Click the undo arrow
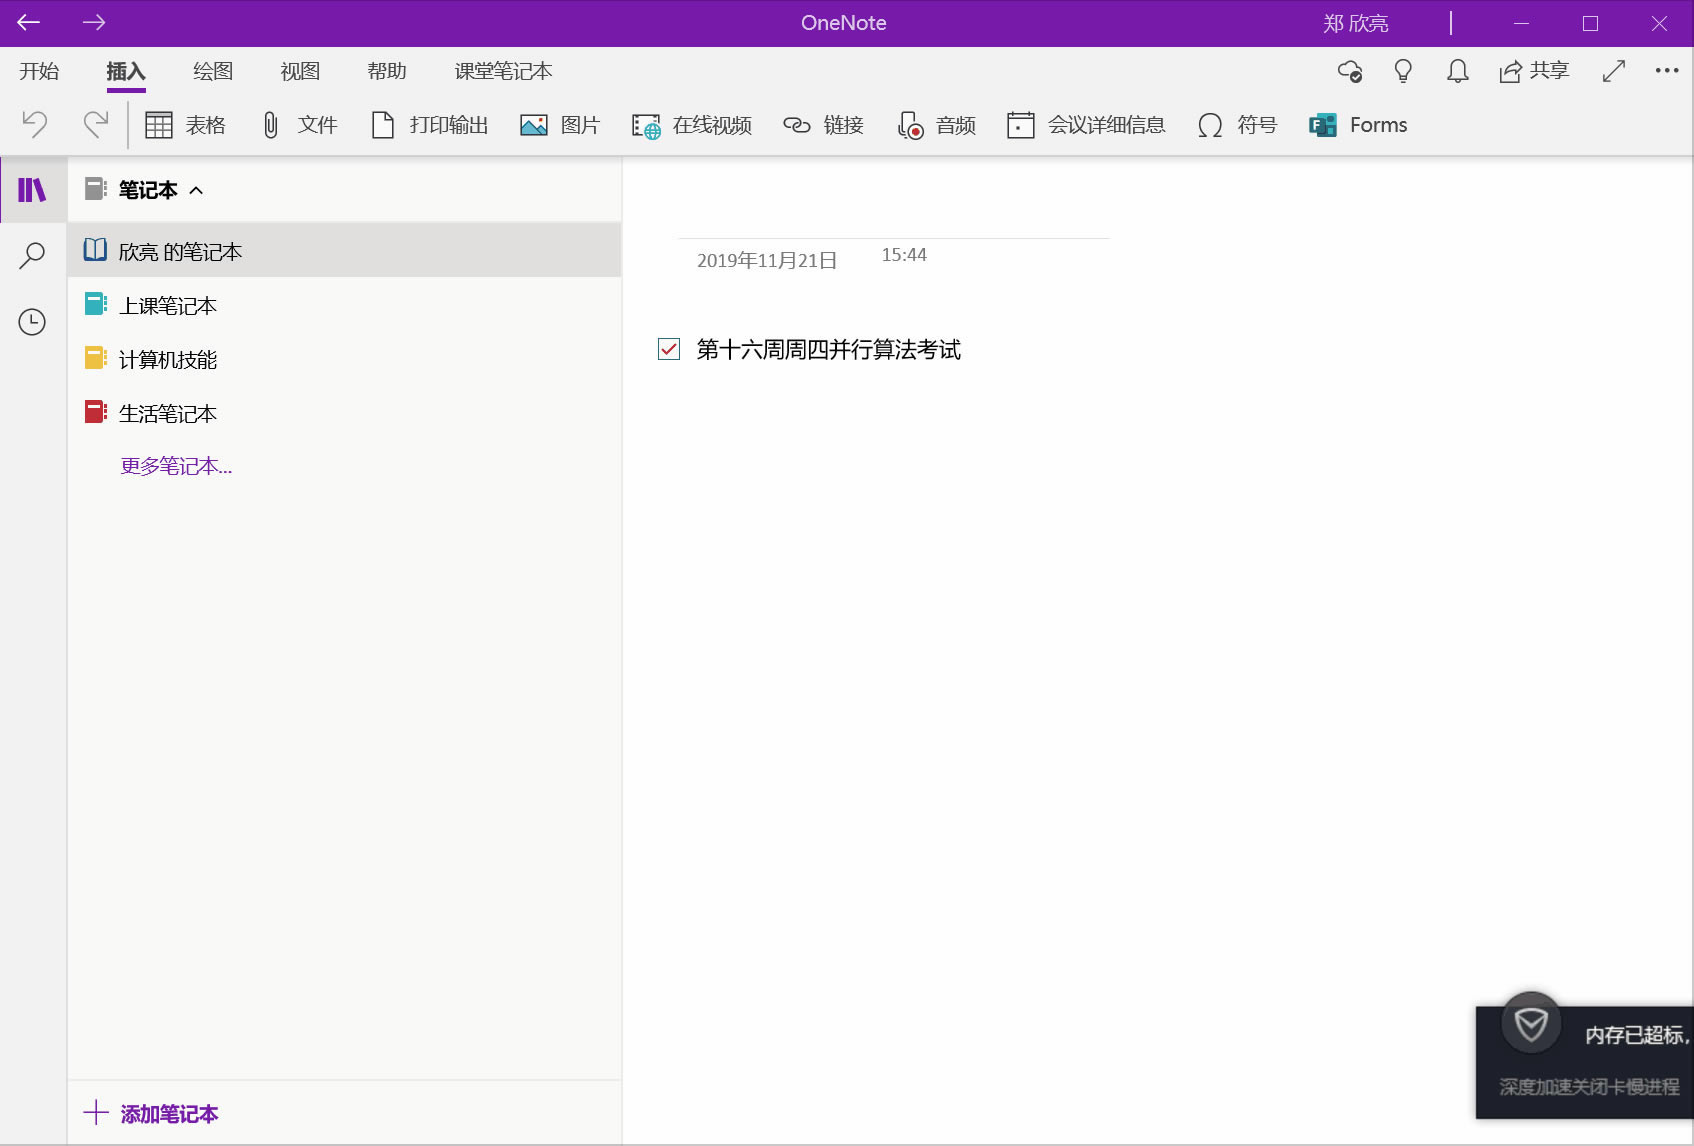This screenshot has height=1146, width=1694. (x=35, y=124)
